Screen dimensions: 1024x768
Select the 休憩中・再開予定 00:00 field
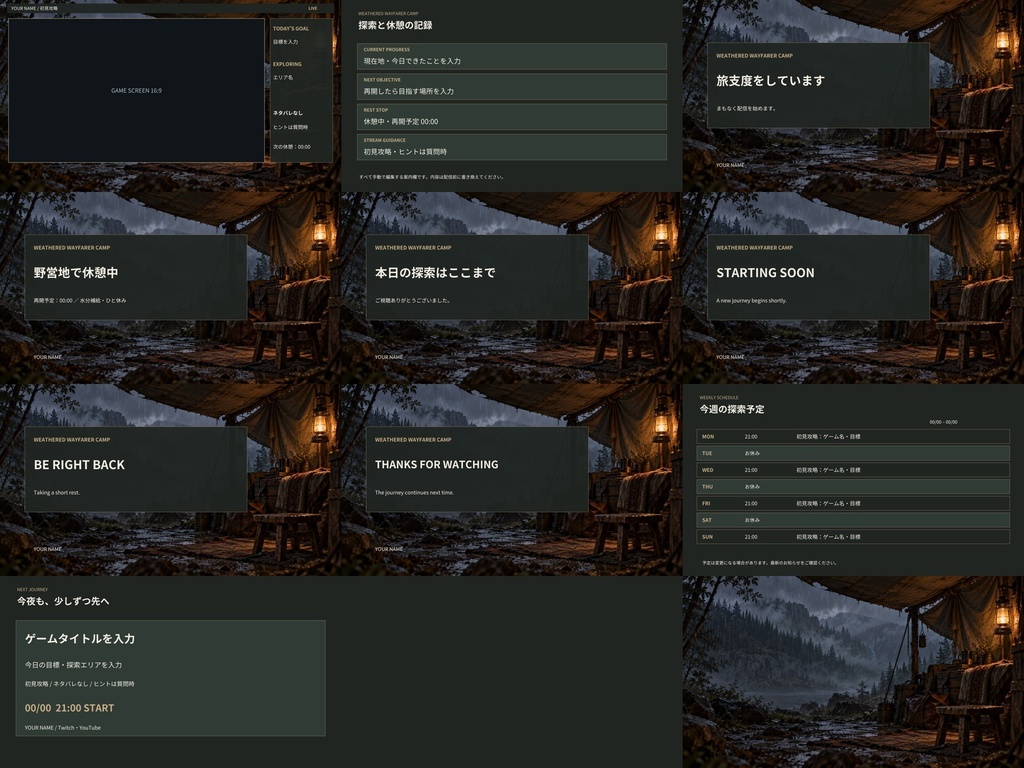click(511, 117)
